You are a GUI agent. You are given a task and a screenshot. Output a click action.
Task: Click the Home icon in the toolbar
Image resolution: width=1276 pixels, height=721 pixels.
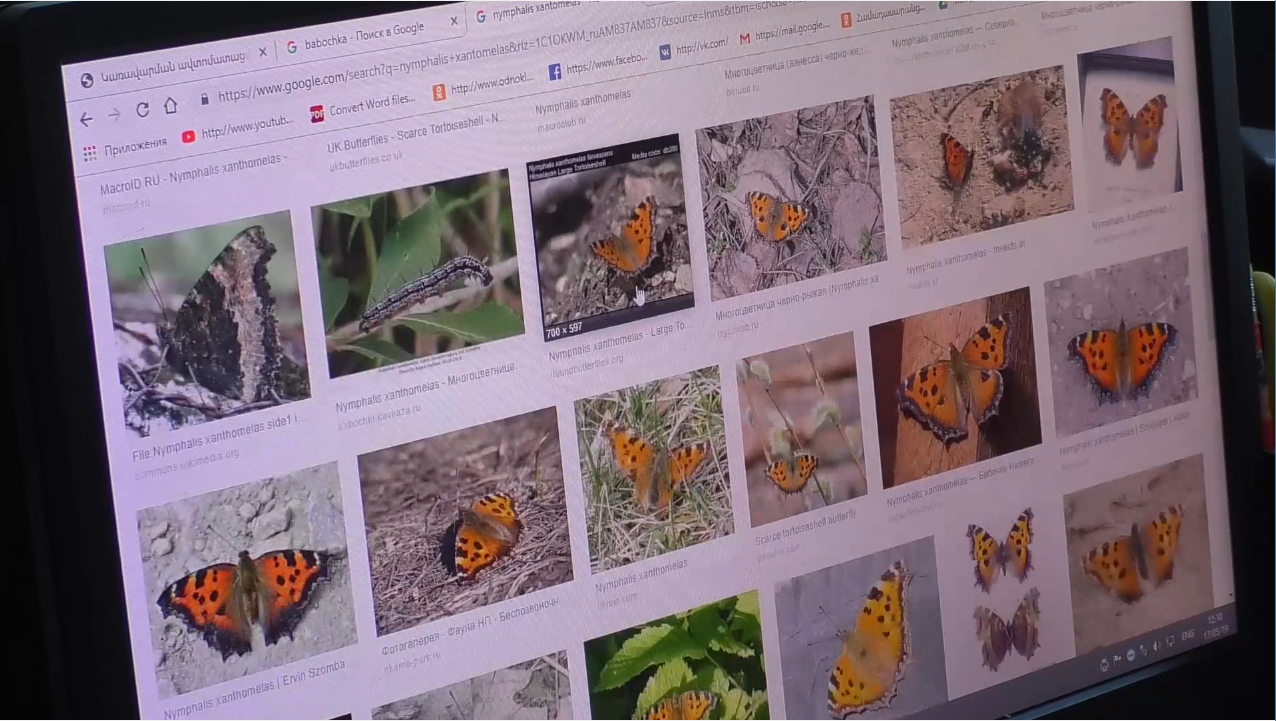(170, 106)
